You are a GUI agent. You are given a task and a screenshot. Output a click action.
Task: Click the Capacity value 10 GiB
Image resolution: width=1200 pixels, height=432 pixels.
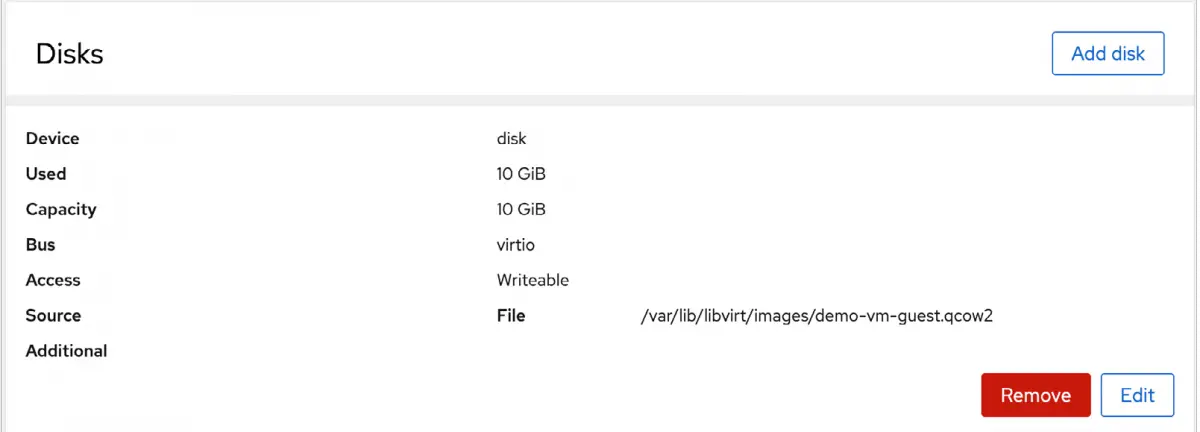[x=521, y=209]
